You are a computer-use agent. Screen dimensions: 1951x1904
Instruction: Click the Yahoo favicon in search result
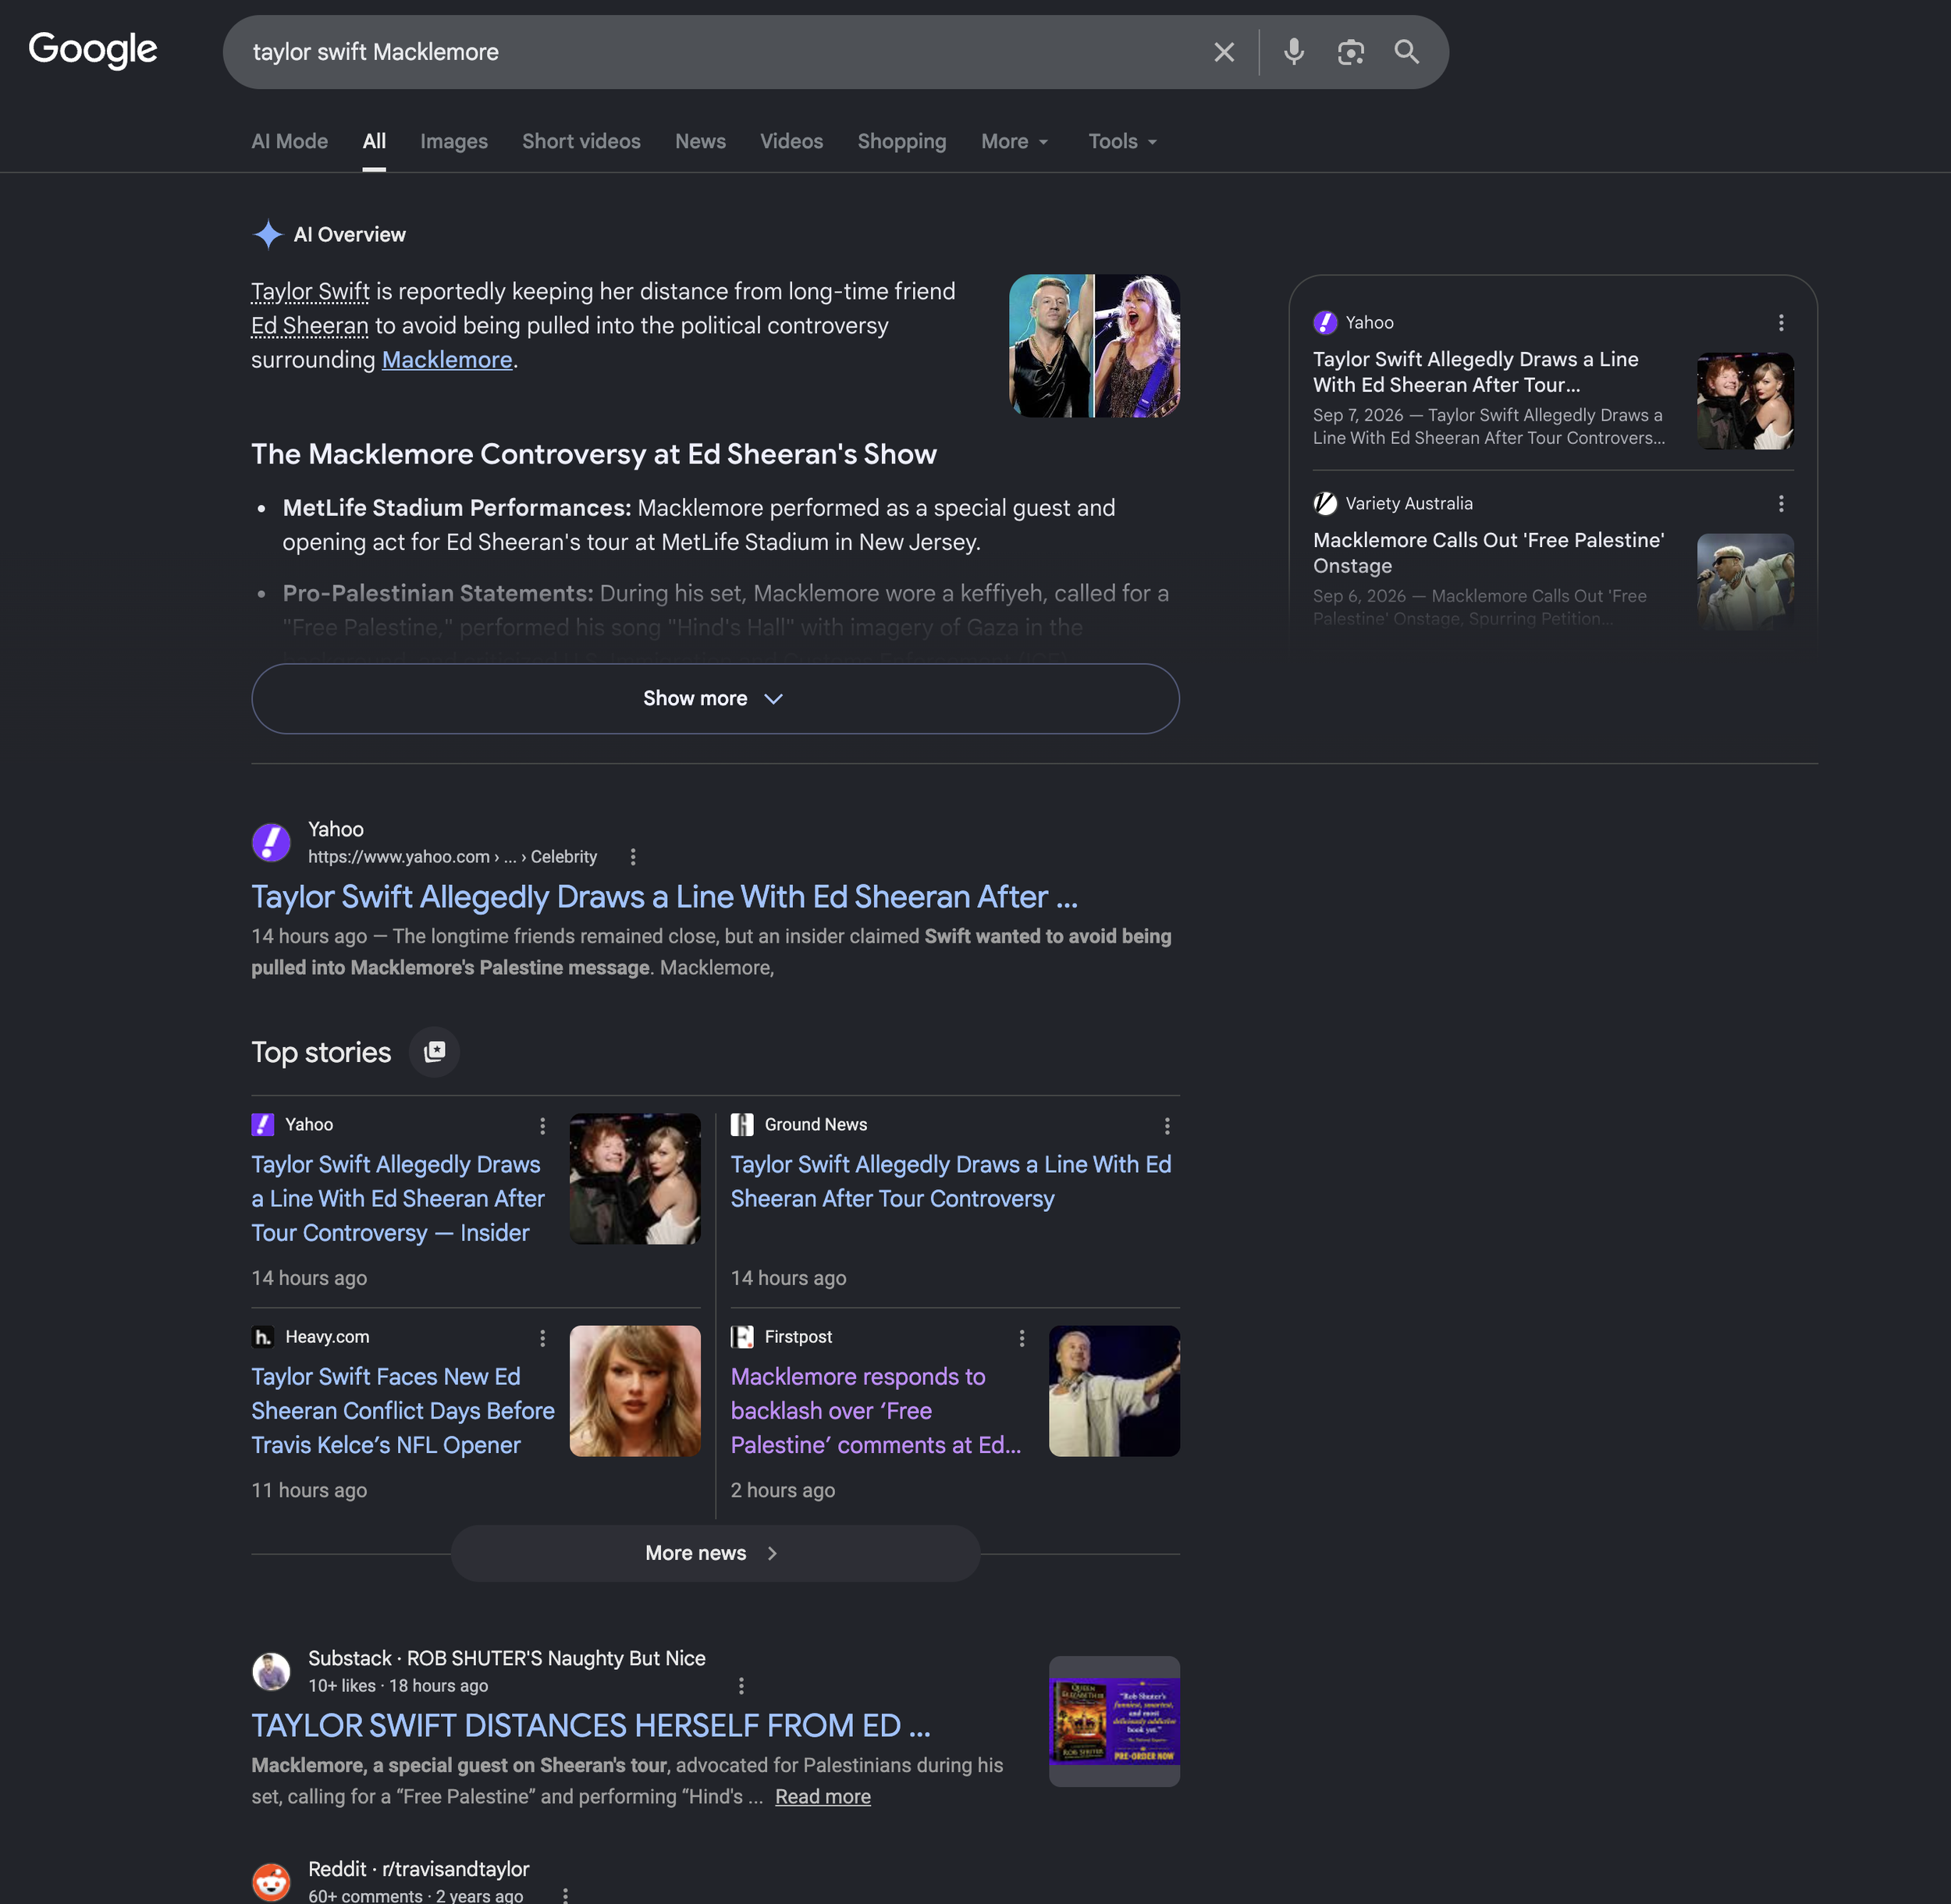(x=271, y=842)
